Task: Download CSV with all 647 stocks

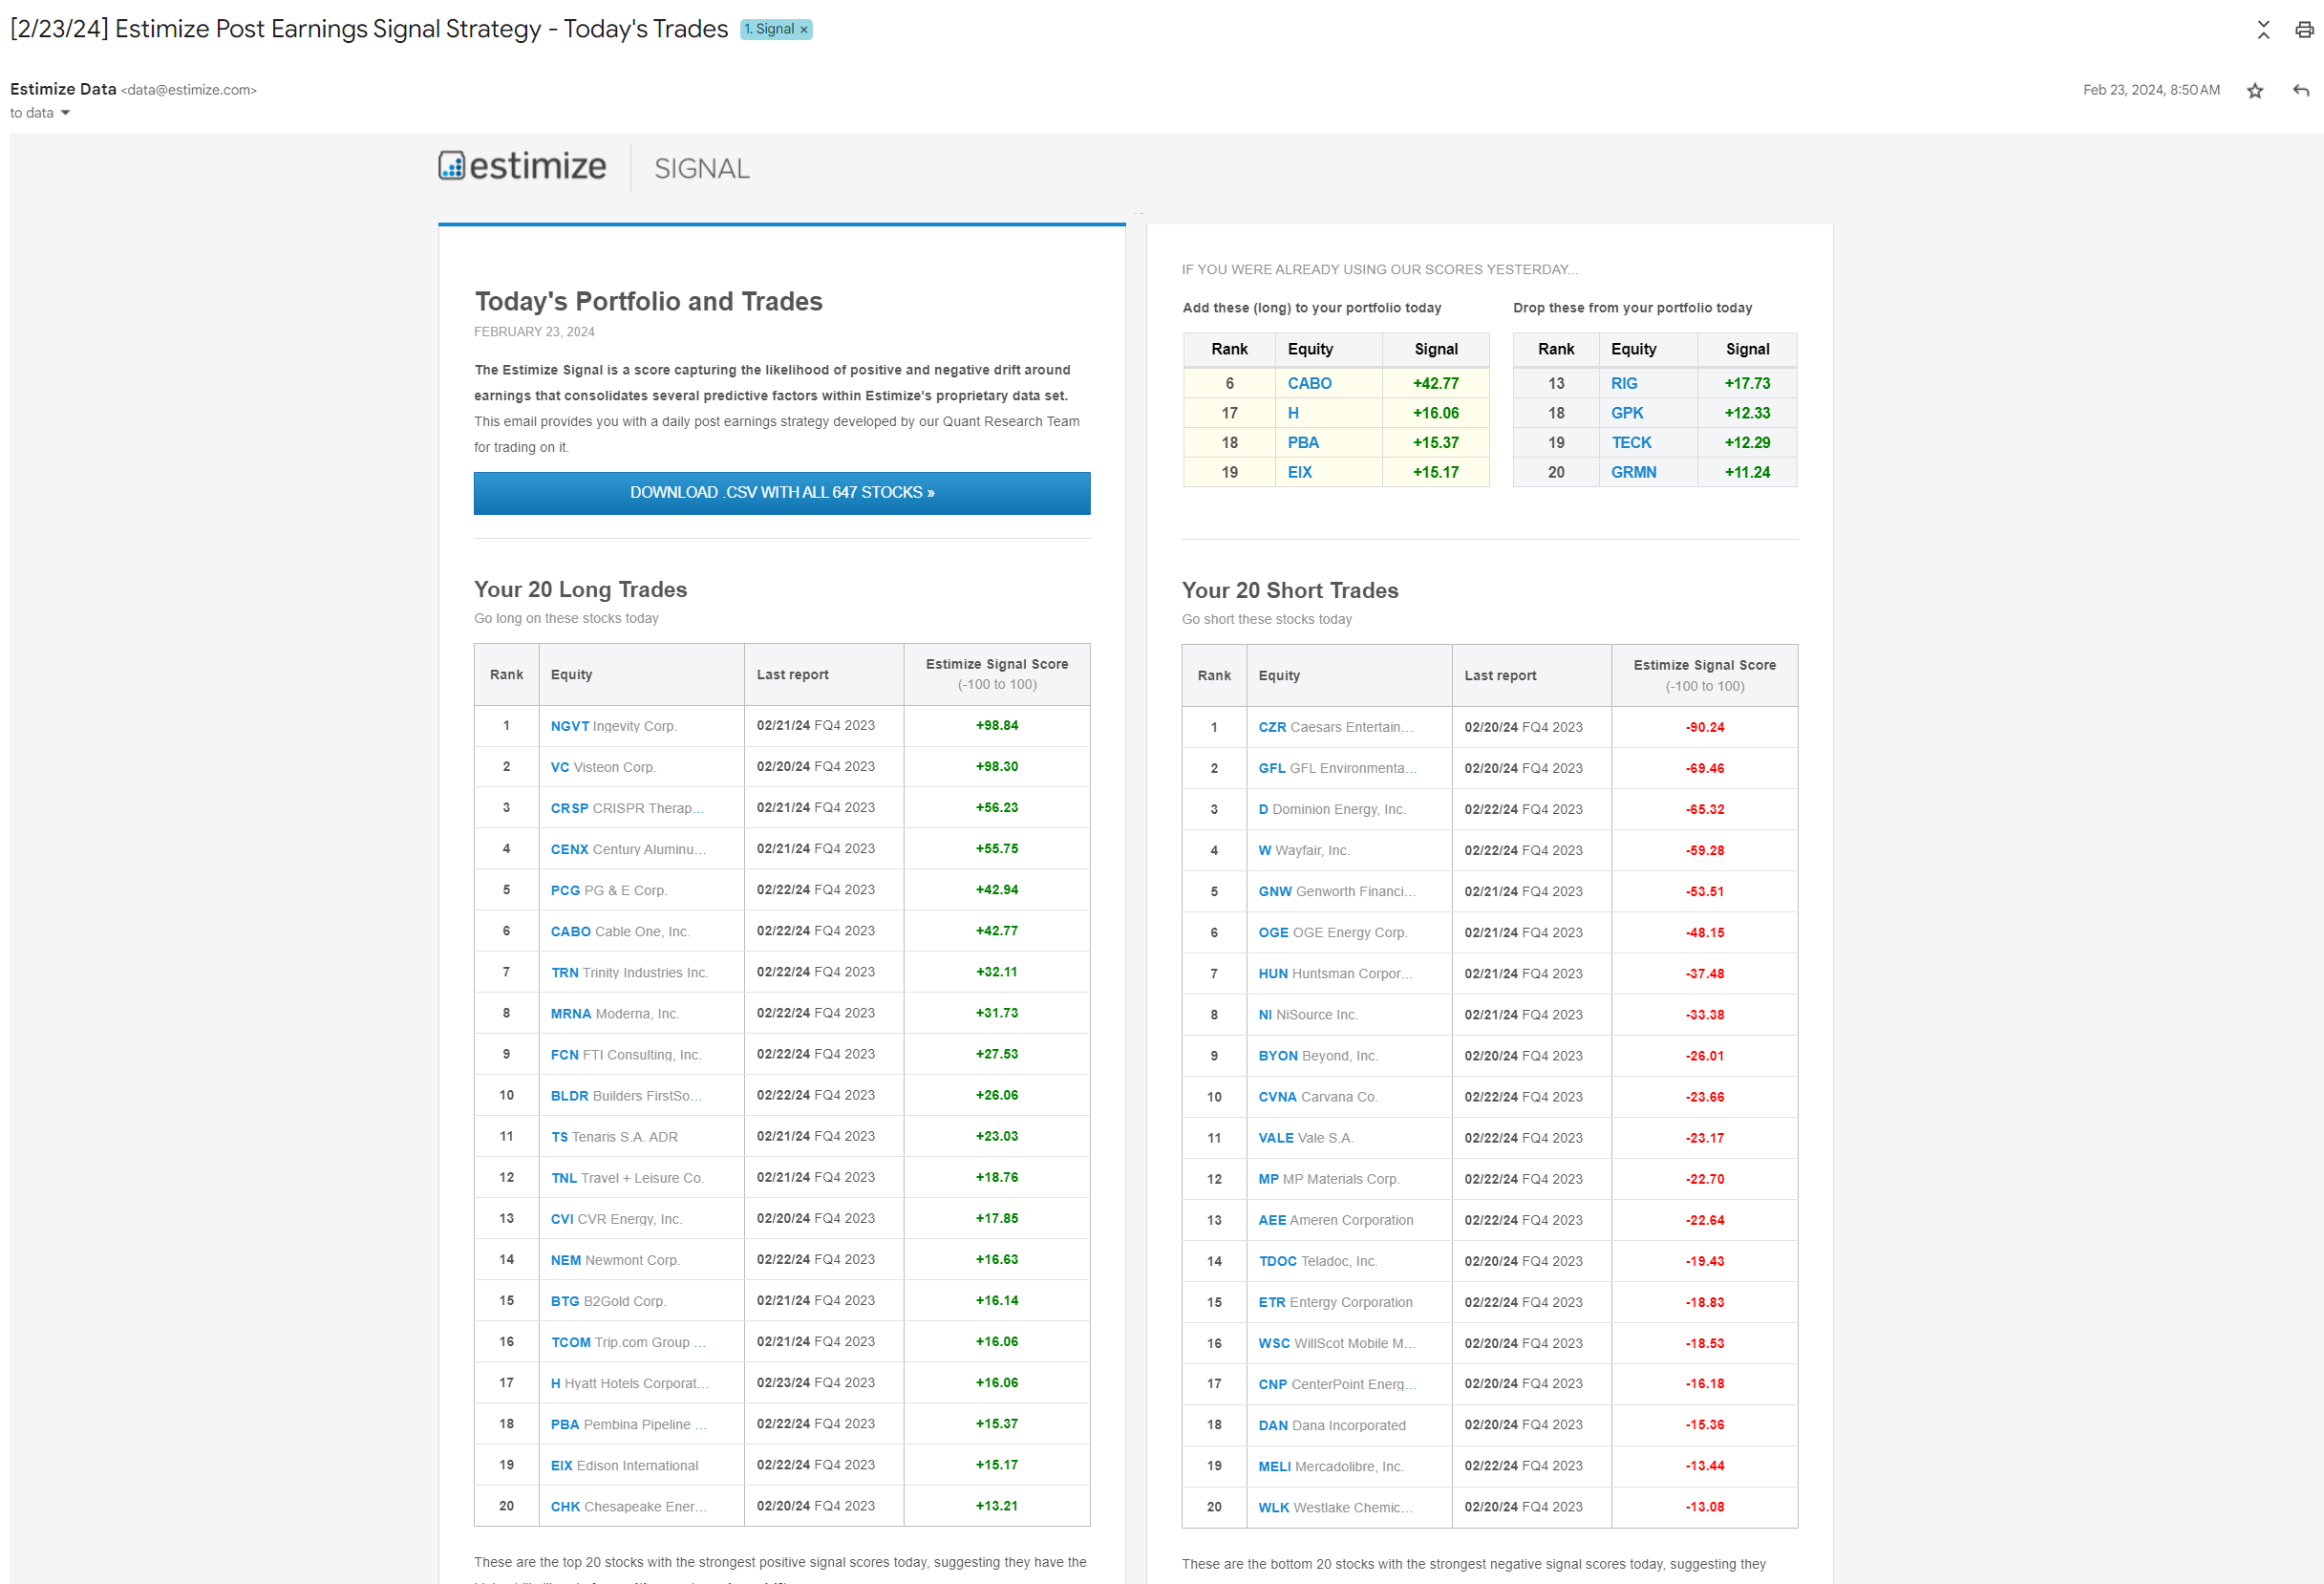Action: pos(781,493)
